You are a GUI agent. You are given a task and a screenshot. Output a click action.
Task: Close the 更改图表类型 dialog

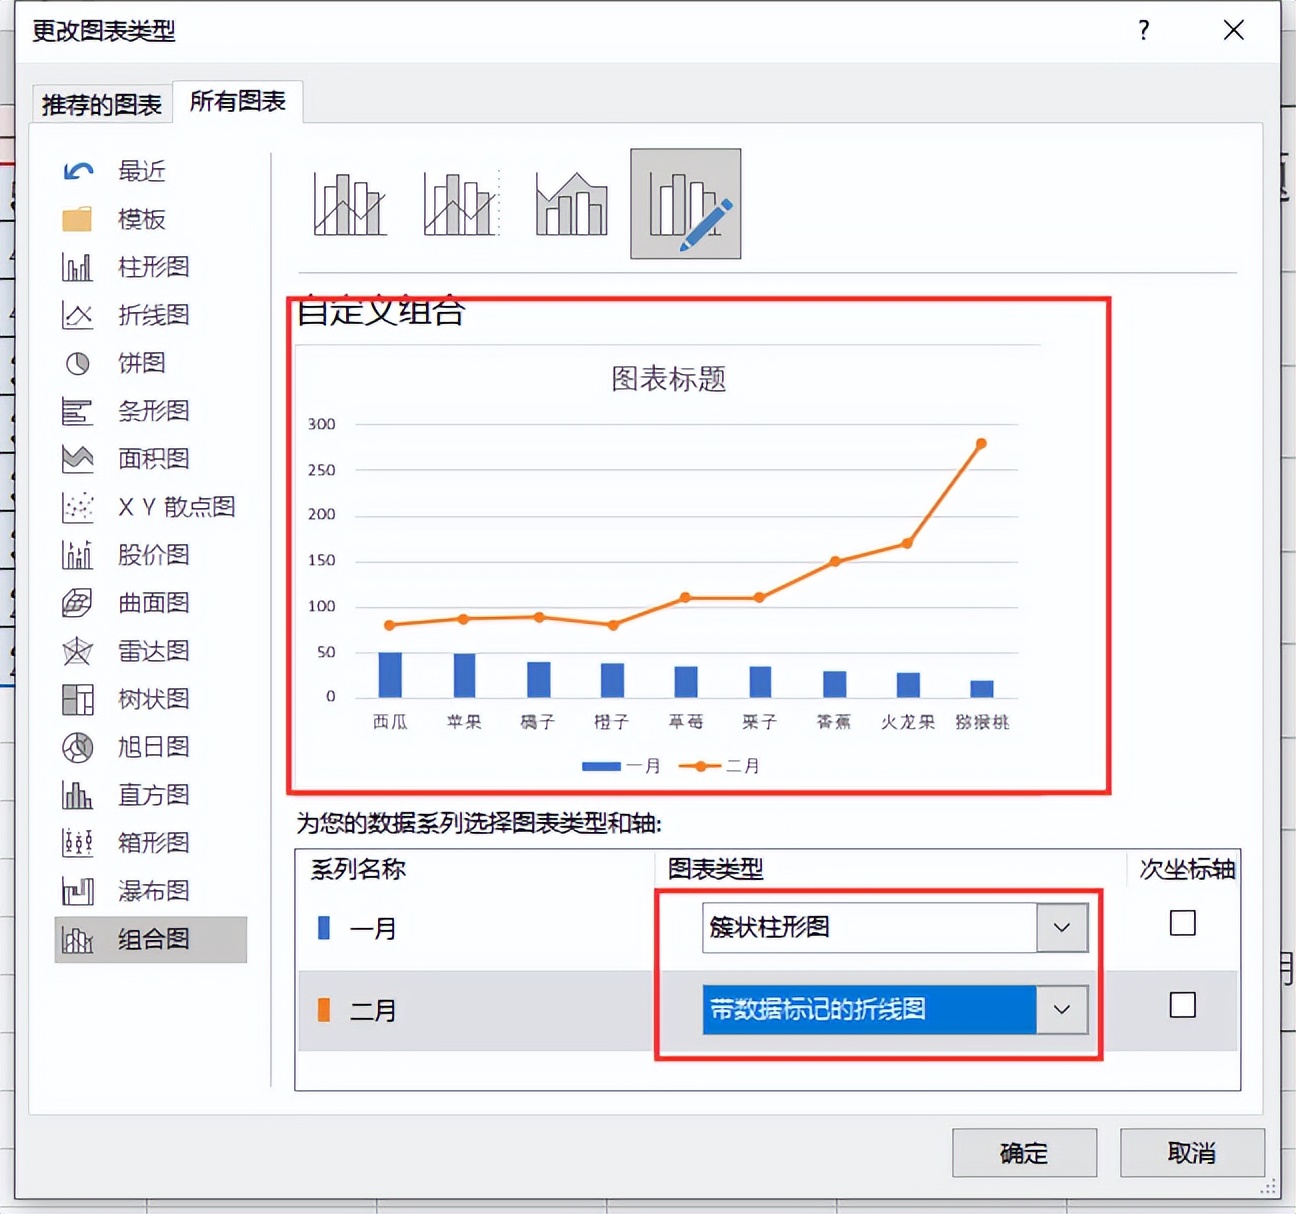pos(1234,30)
